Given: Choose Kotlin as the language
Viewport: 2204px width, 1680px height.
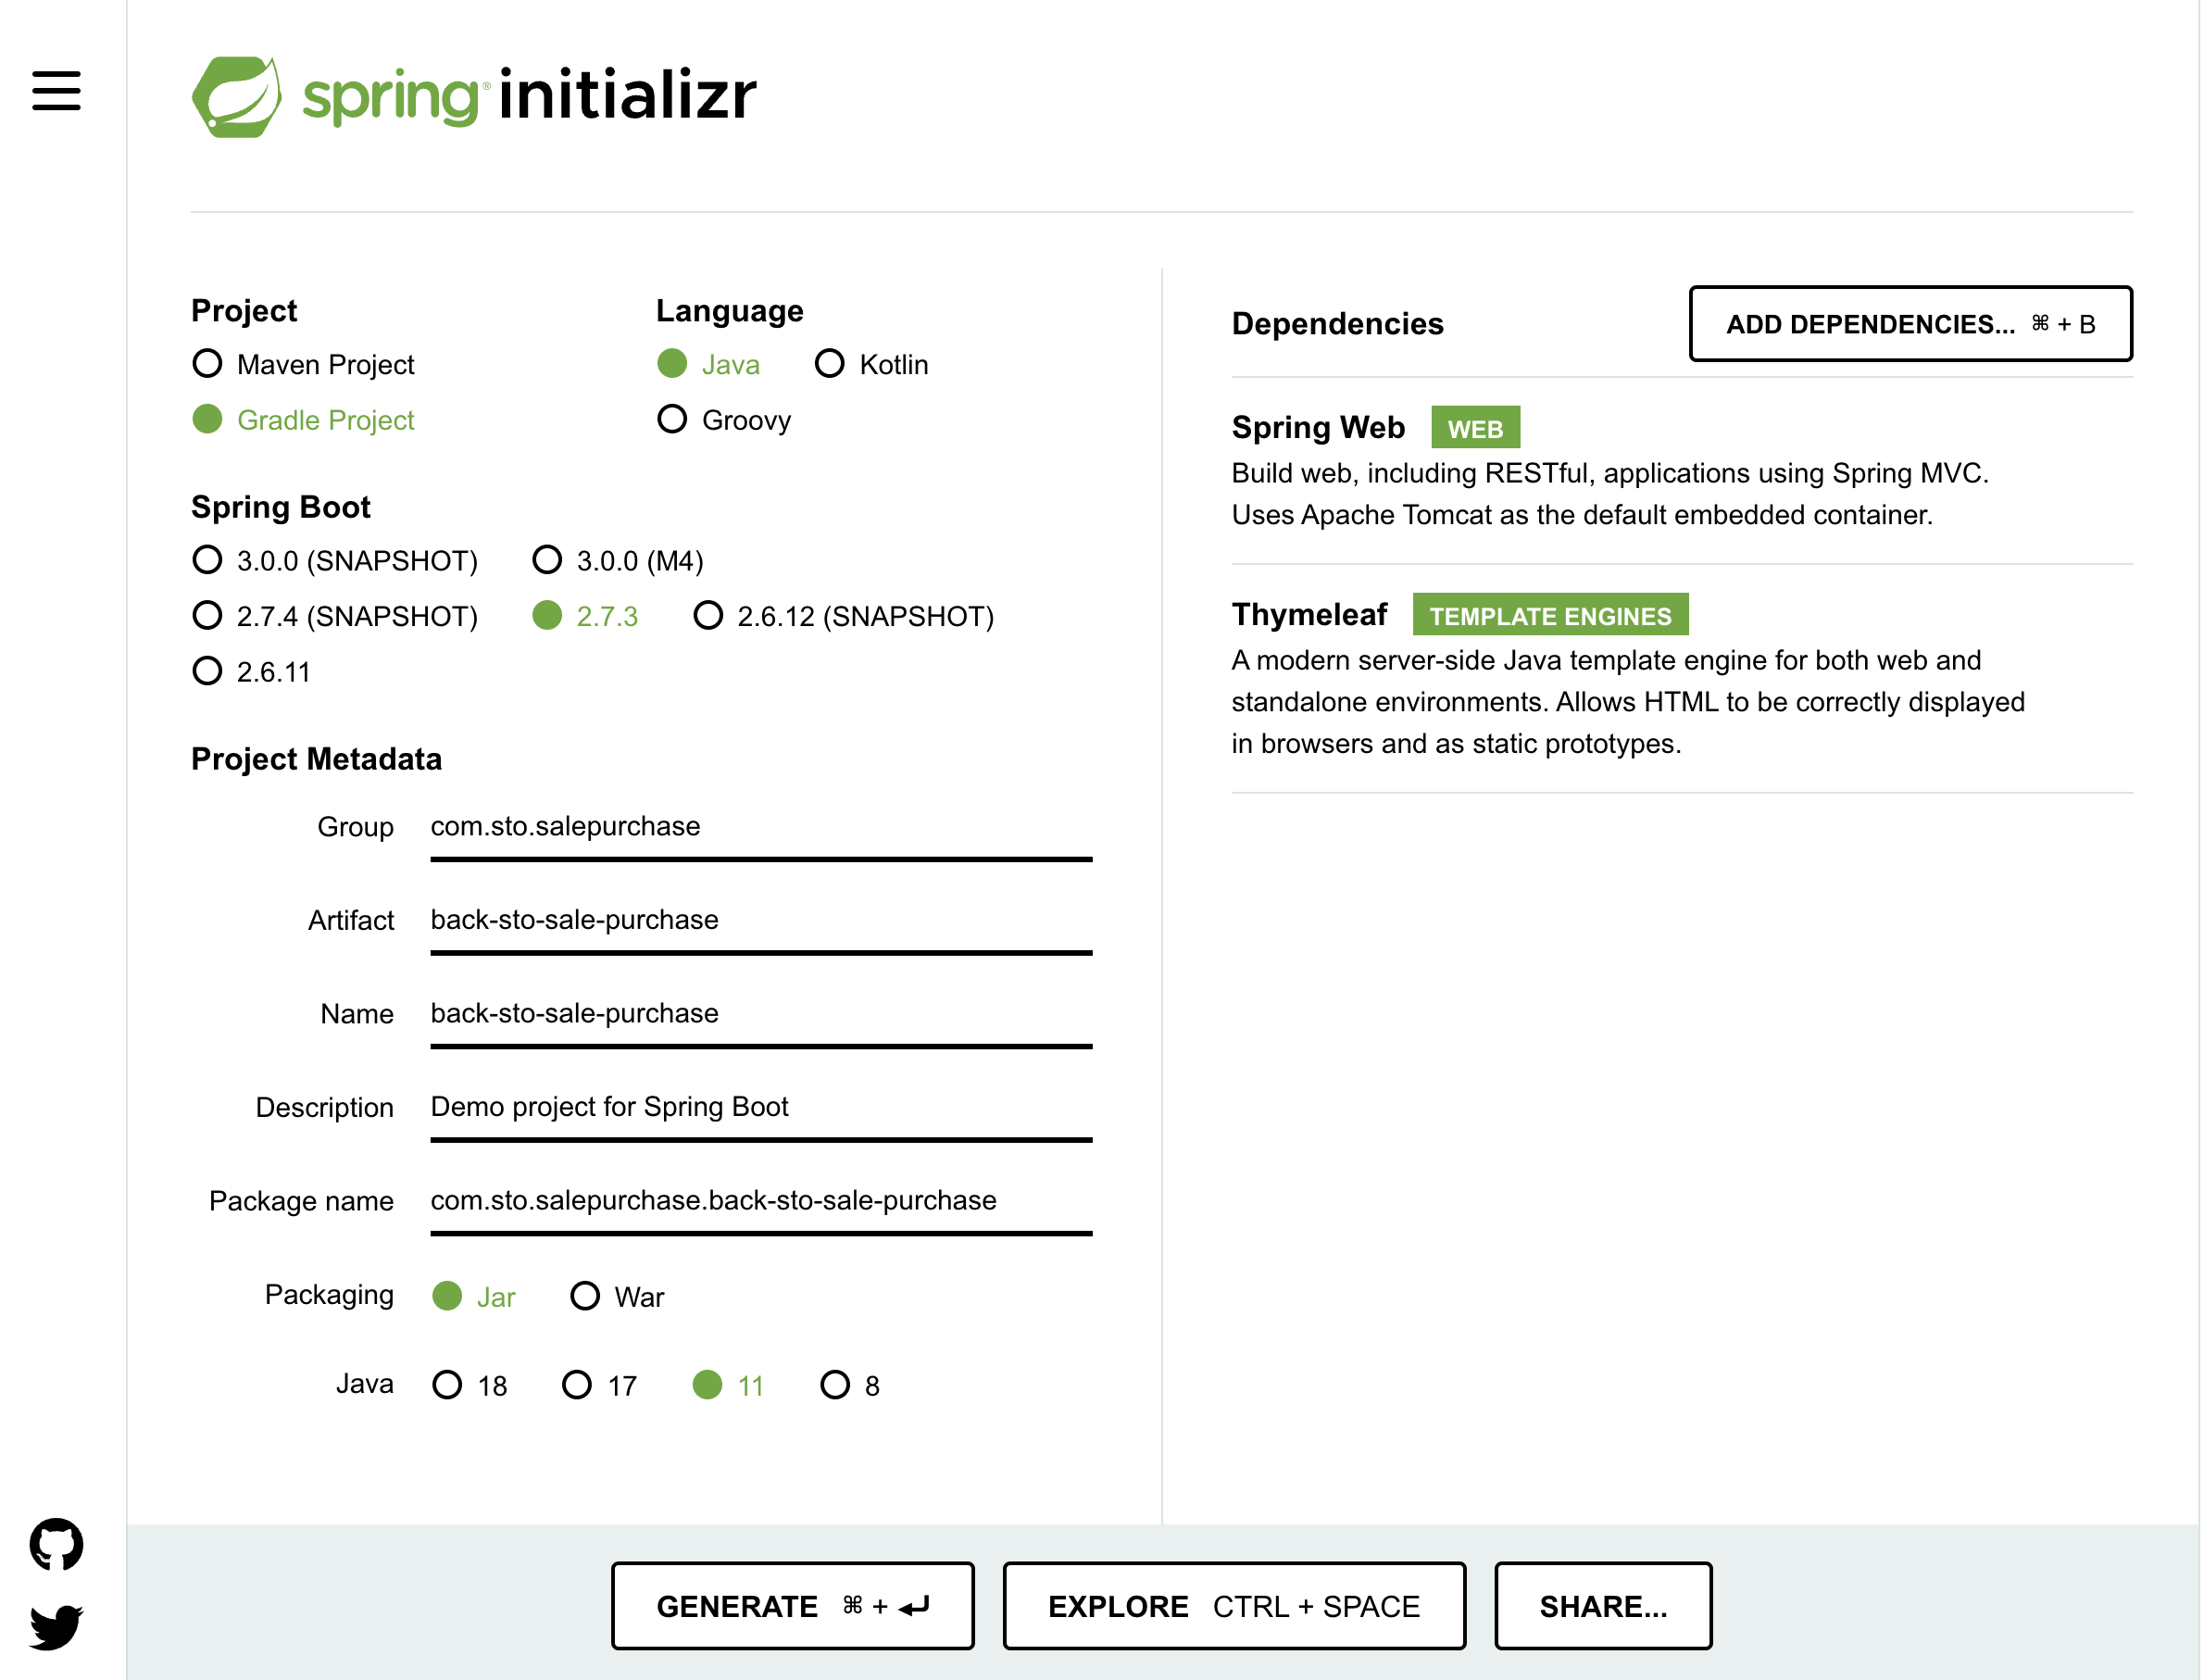Looking at the screenshot, I should (x=829, y=364).
